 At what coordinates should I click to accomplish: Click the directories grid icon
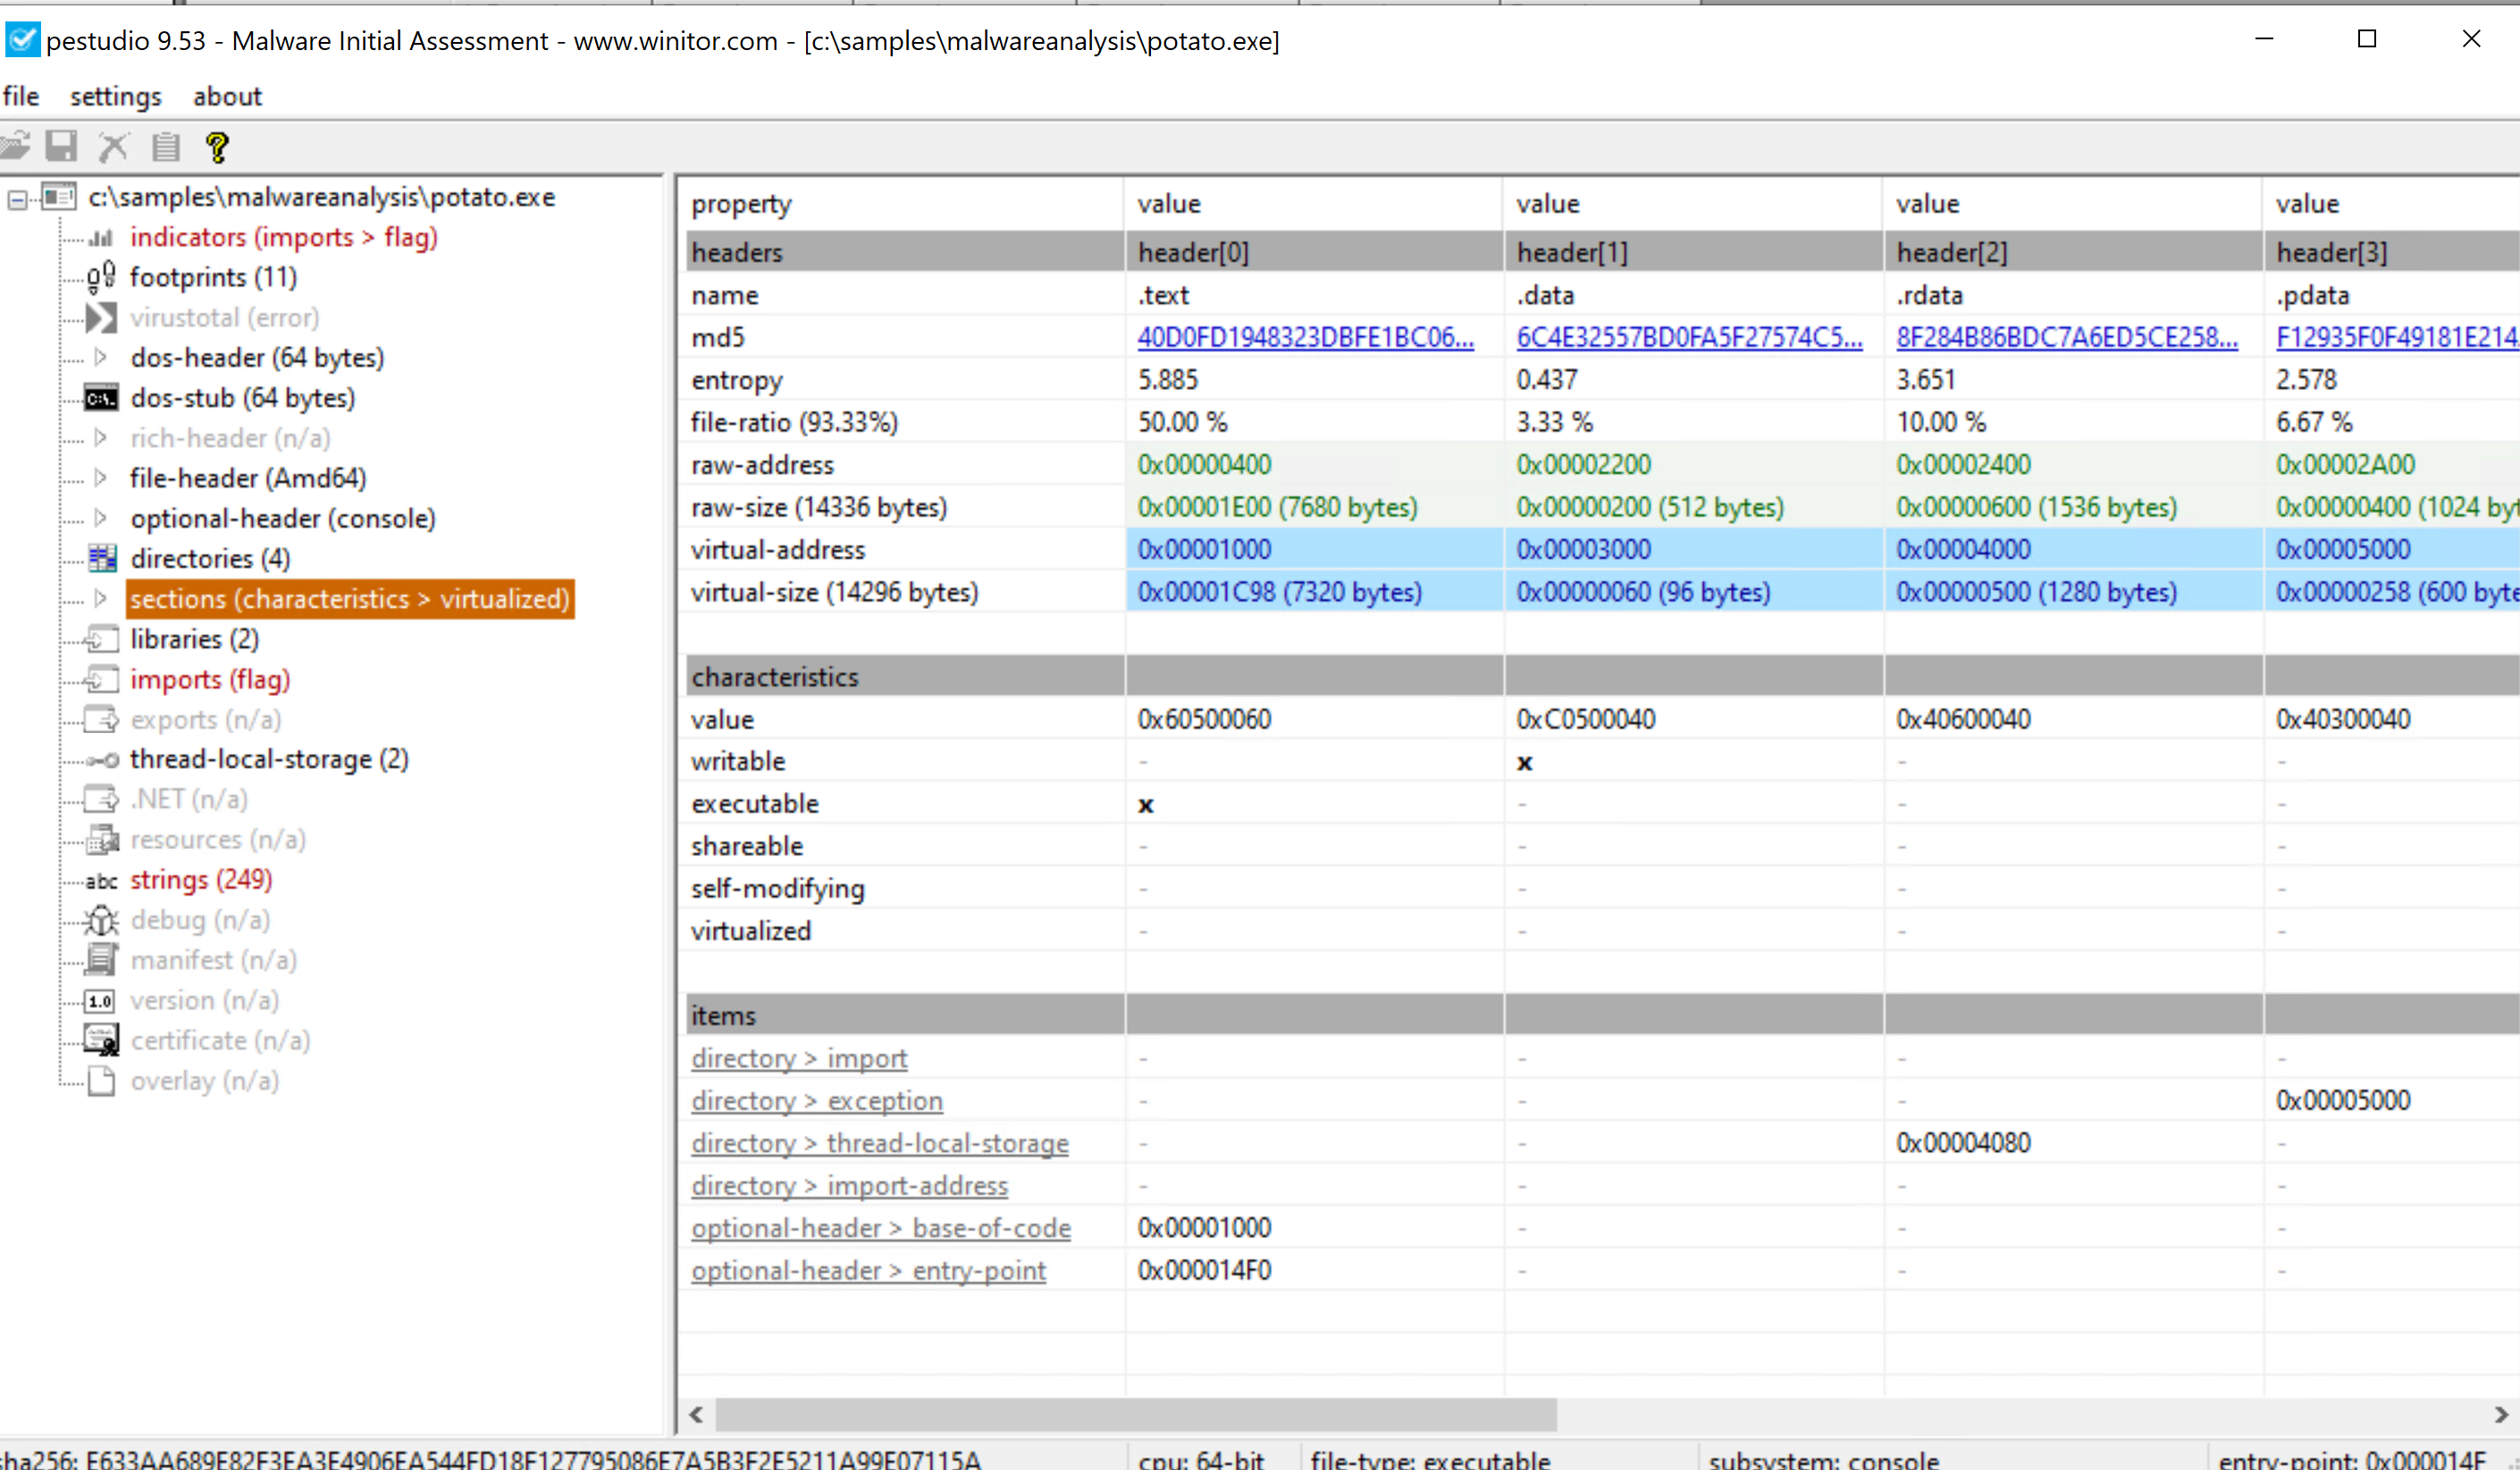click(x=102, y=558)
